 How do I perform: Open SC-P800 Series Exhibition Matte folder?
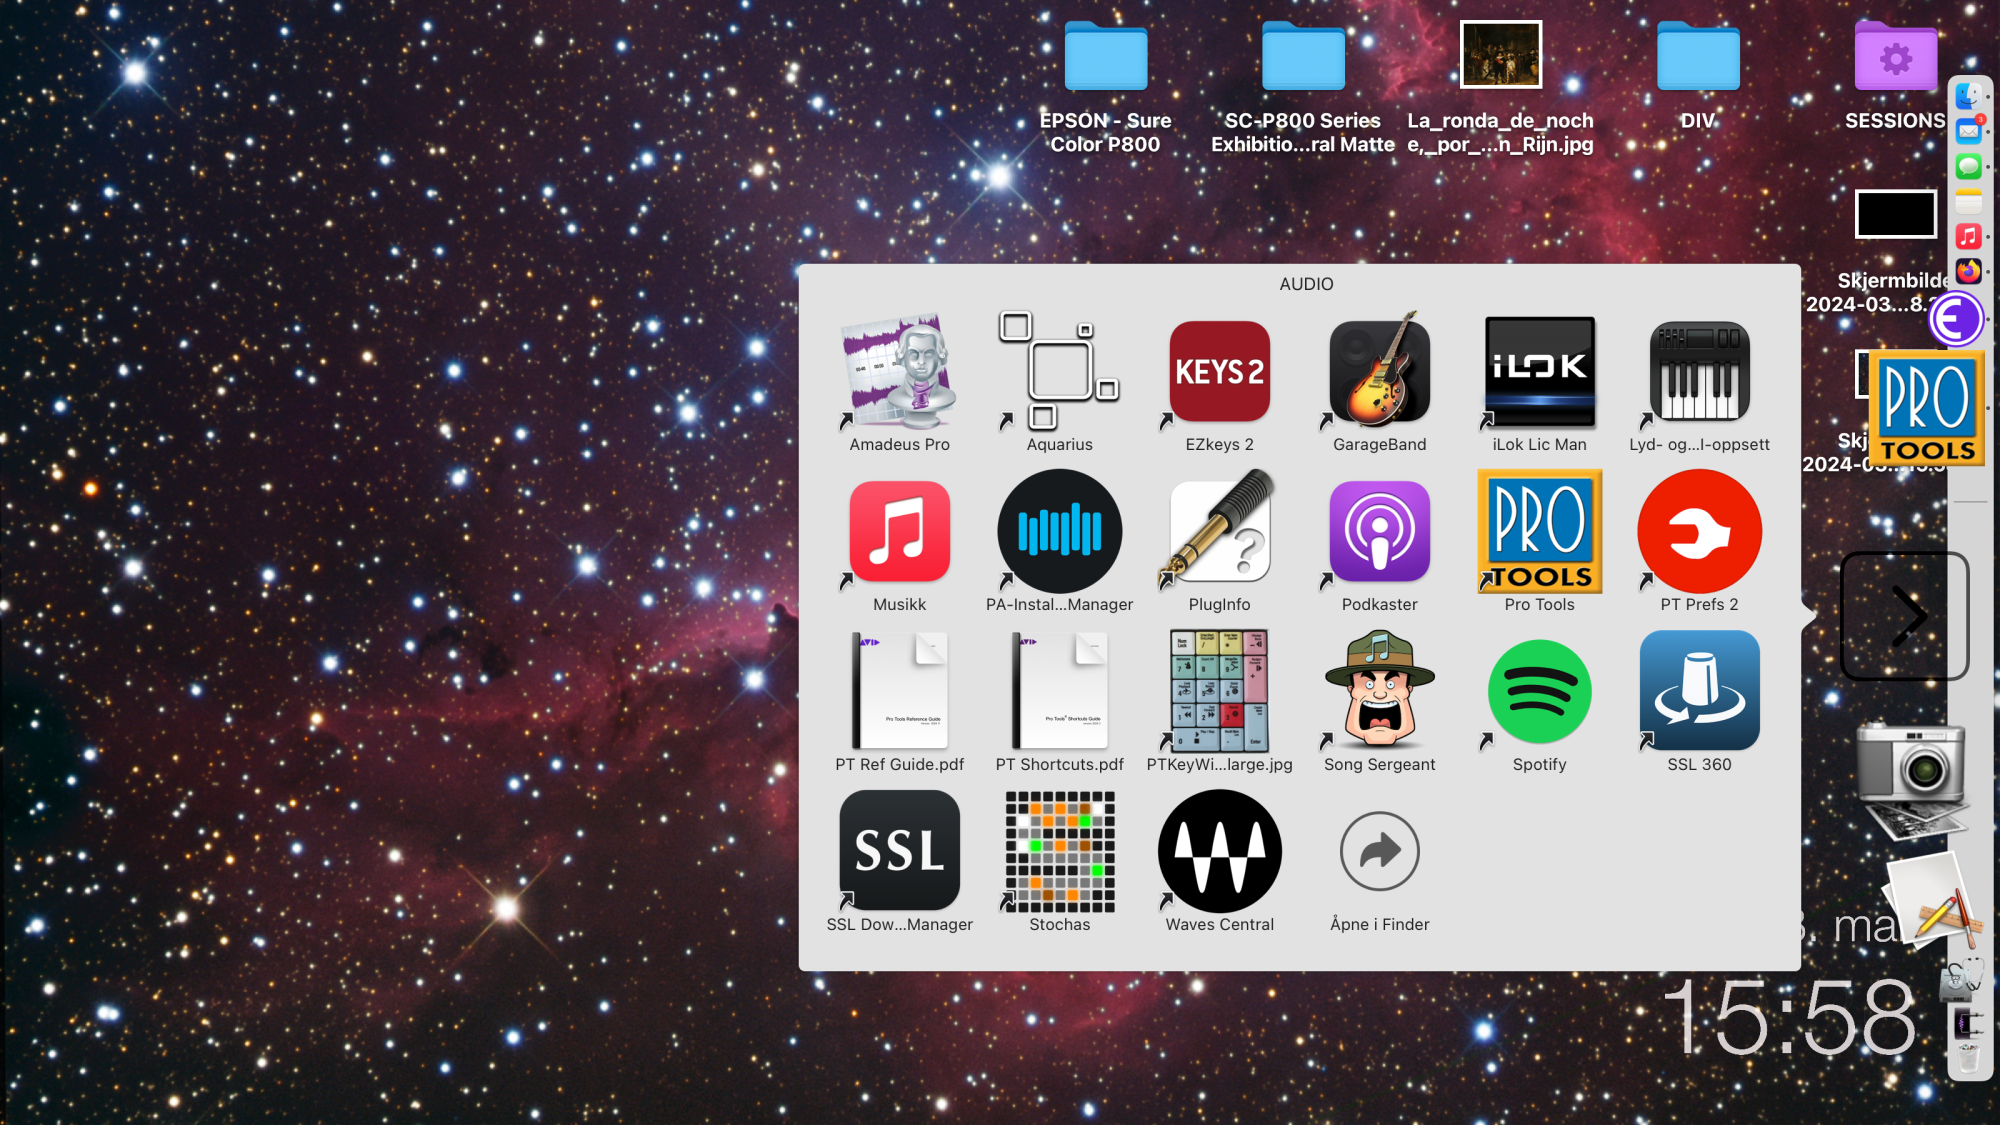[1303, 56]
